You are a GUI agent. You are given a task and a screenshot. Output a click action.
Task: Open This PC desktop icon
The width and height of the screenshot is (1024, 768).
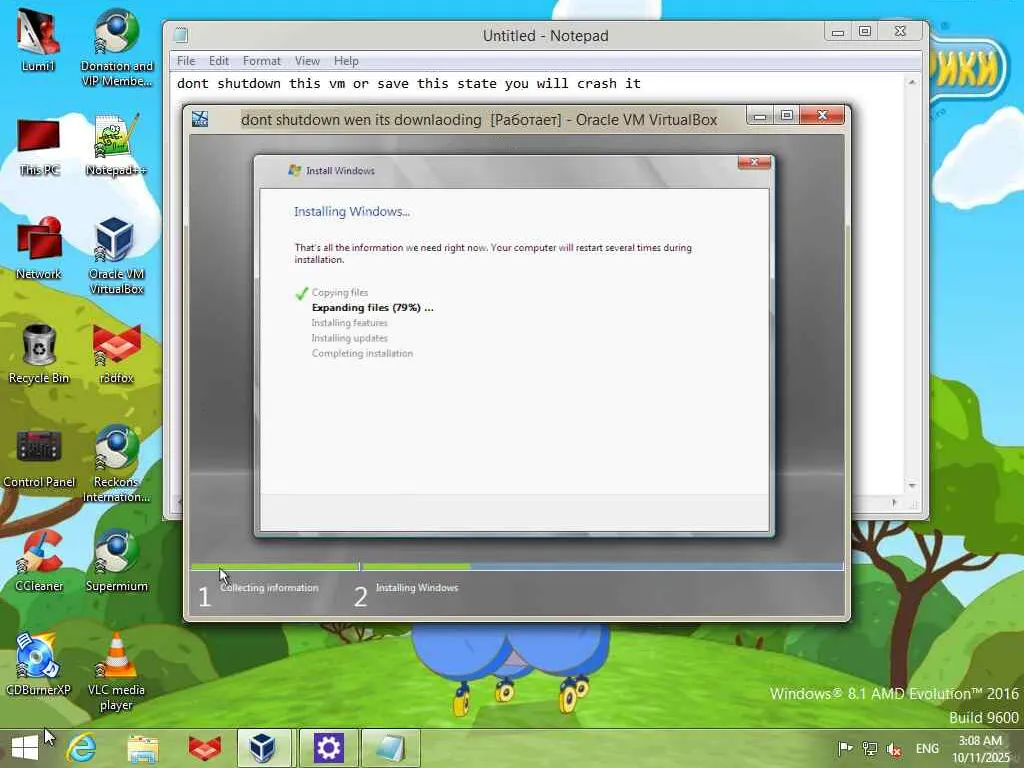(39, 147)
